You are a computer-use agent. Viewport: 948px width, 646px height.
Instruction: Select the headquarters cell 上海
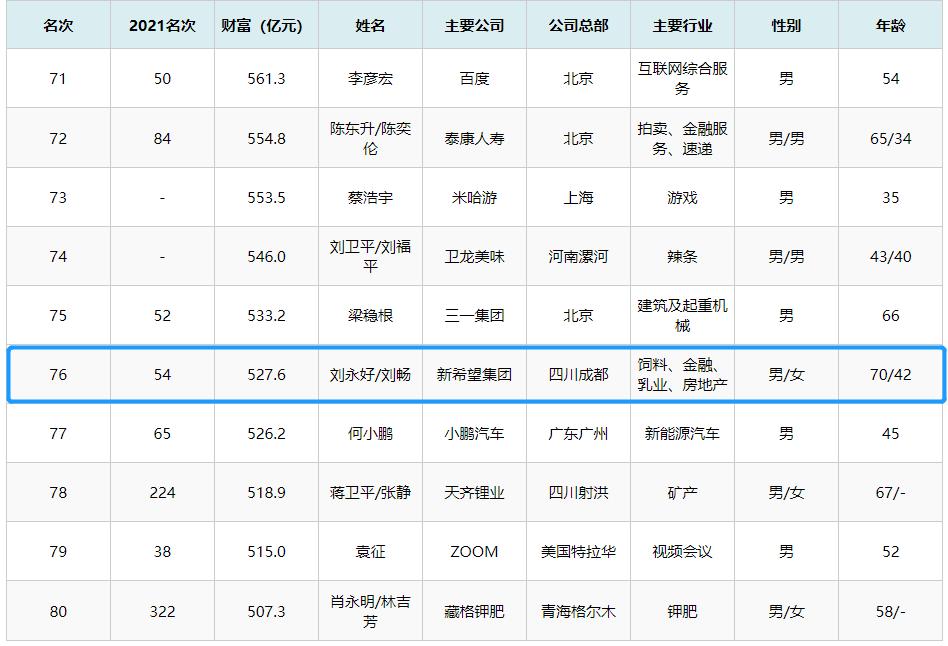click(x=578, y=198)
